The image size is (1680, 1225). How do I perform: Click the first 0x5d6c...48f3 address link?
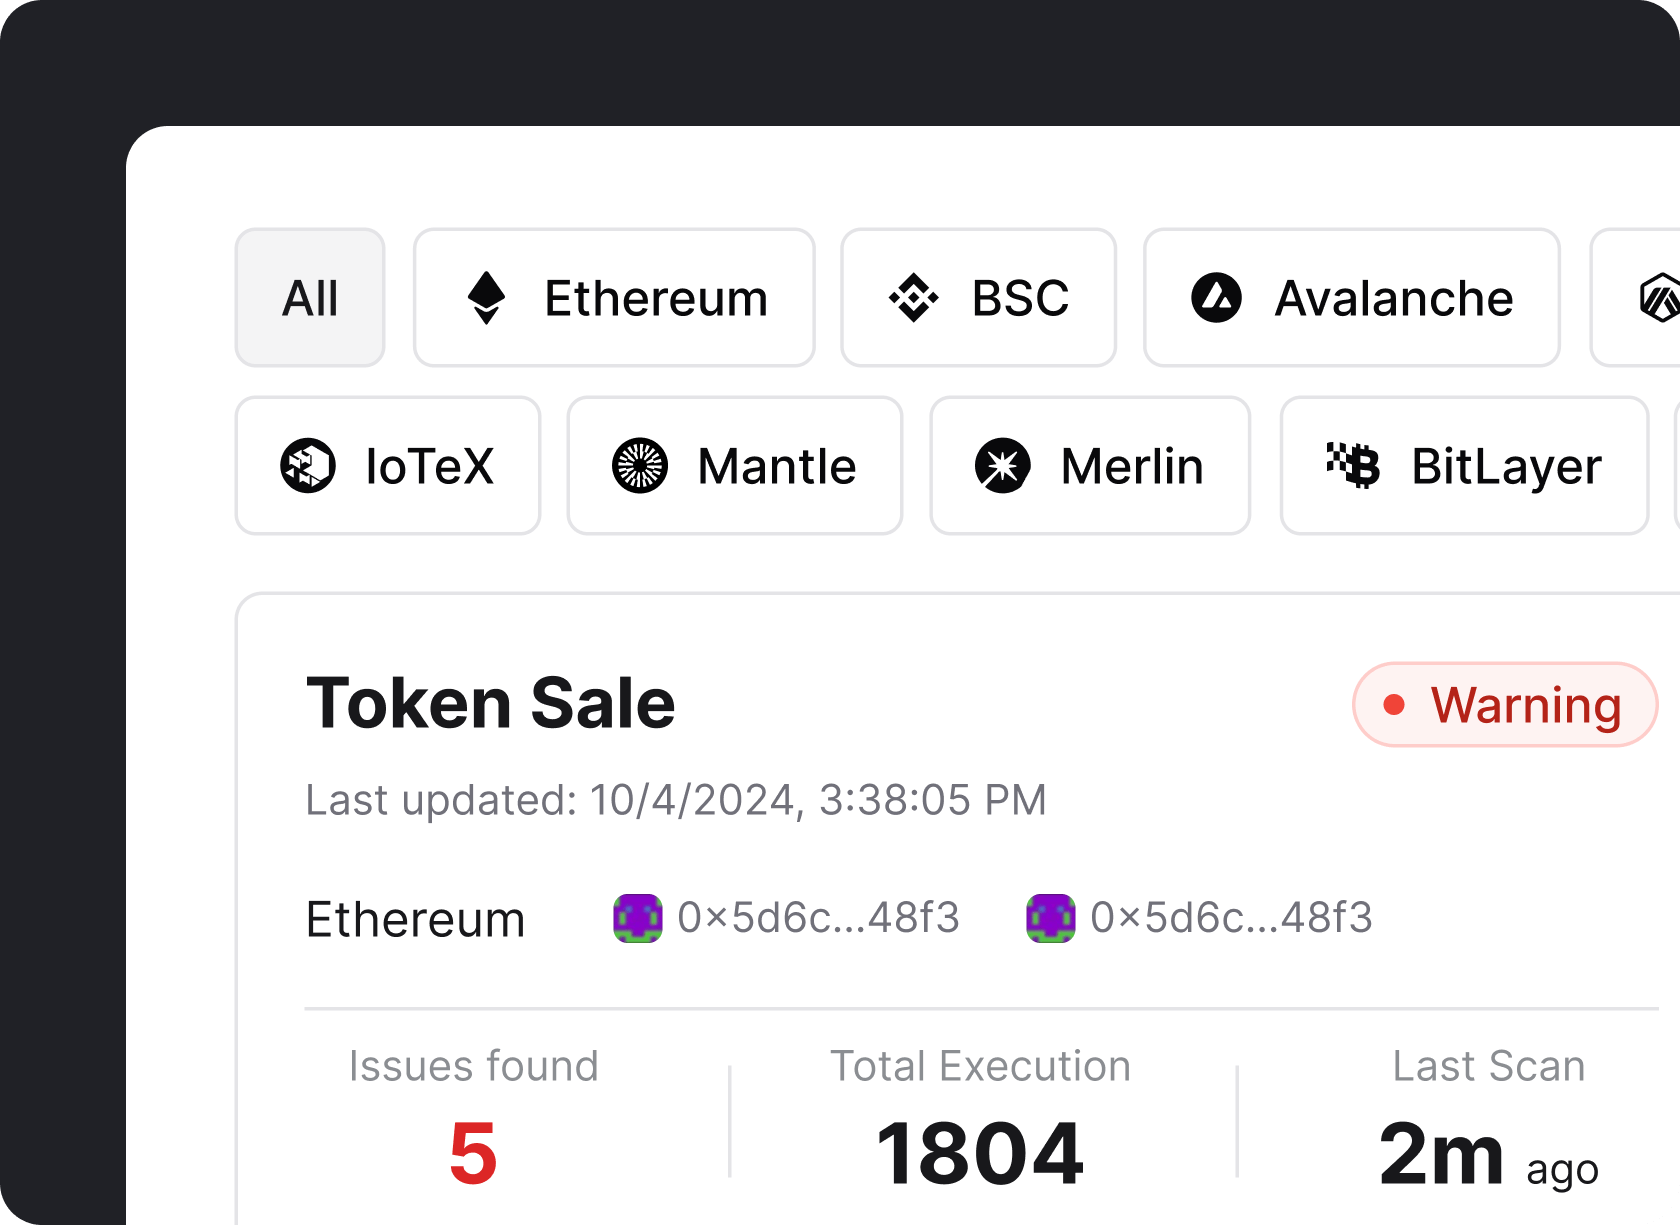(817, 918)
